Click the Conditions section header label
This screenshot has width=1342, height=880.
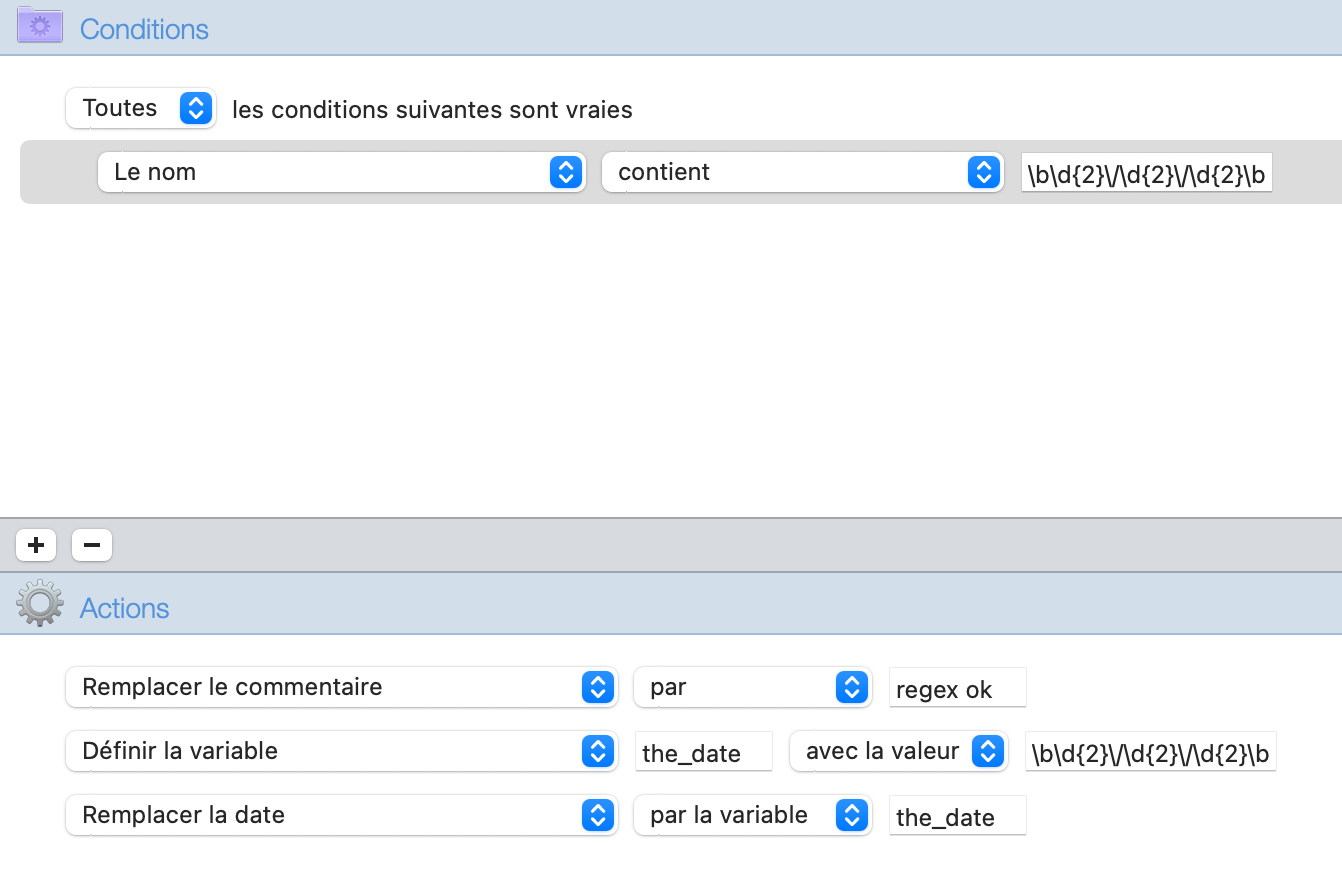[144, 29]
